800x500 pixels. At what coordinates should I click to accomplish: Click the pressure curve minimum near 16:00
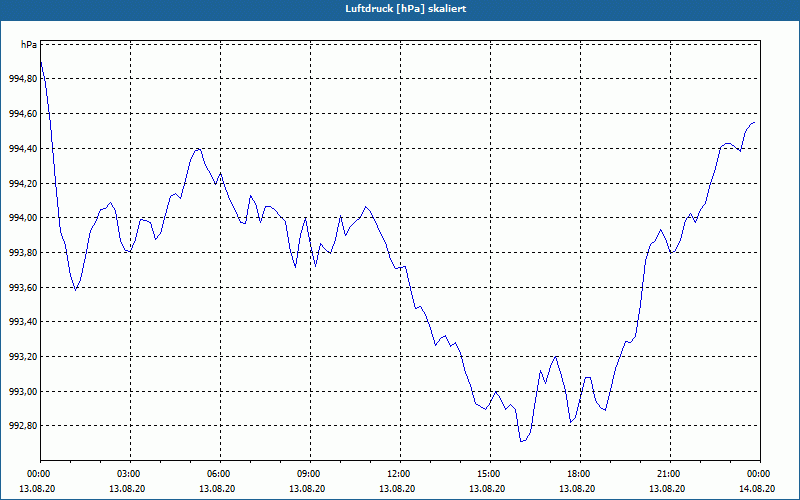(521, 441)
